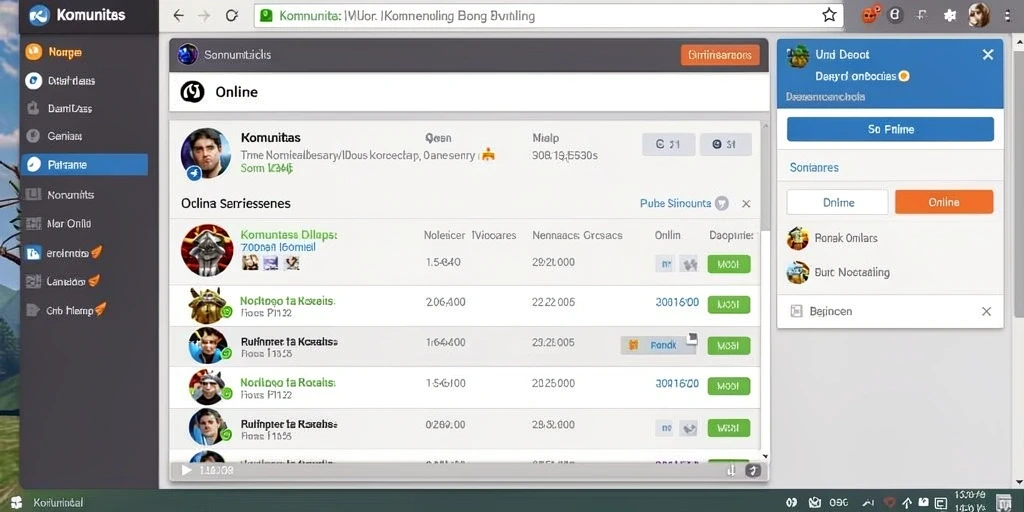Click green button in 1.64.400 row
The image size is (1024, 512).
[729, 345]
